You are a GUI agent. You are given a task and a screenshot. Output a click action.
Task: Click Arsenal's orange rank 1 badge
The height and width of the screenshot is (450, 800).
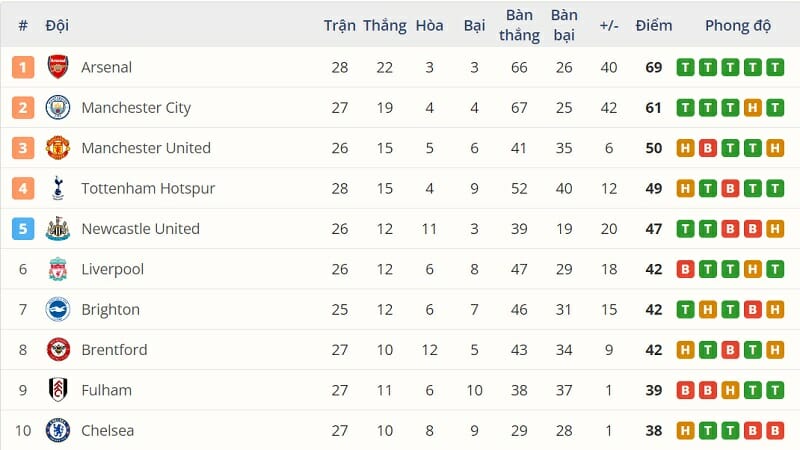click(23, 67)
